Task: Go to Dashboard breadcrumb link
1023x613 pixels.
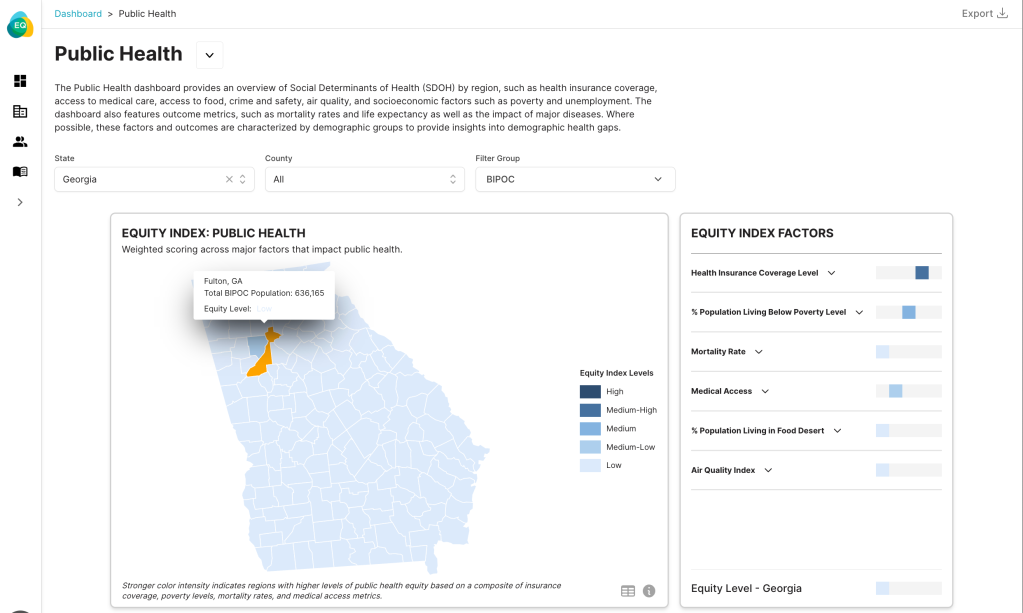Action: (78, 14)
